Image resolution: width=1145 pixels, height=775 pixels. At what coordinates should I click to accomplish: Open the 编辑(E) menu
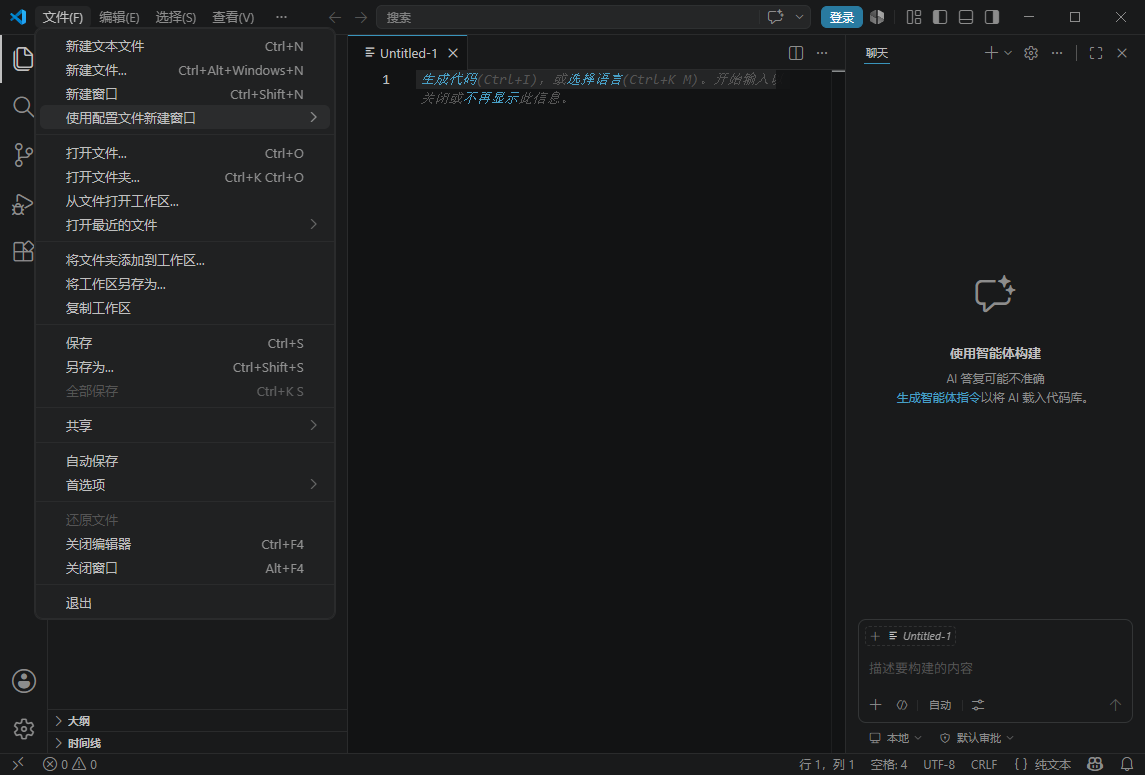pos(119,17)
